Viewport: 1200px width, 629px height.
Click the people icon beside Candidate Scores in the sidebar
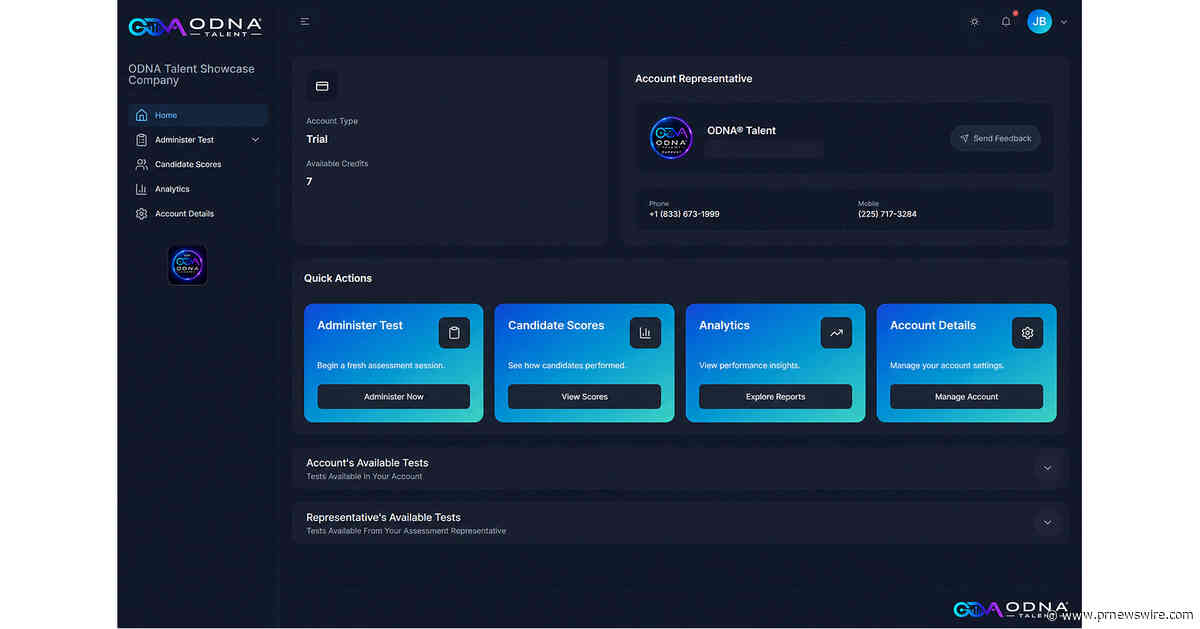pos(141,164)
